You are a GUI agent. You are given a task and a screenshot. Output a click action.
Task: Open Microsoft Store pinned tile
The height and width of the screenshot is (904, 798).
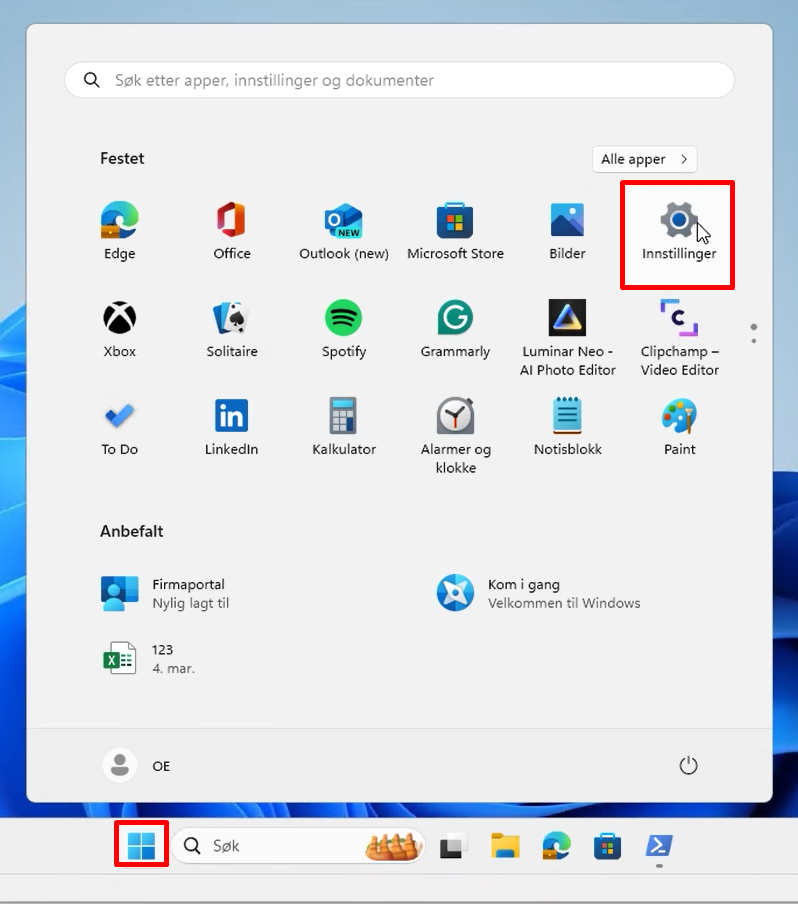[455, 231]
